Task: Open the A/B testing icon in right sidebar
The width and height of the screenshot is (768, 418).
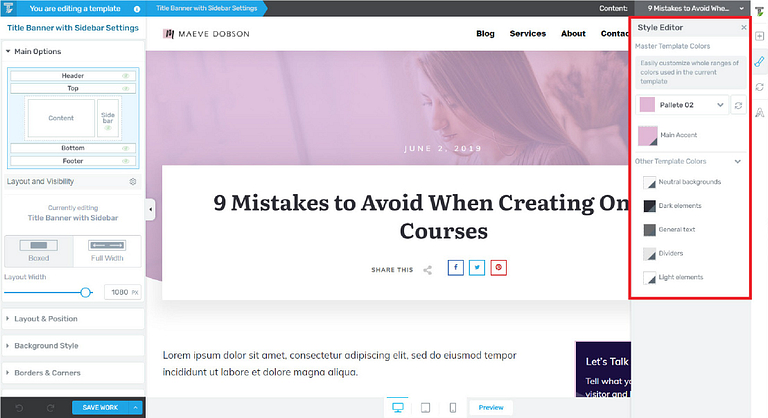Action: point(760,113)
